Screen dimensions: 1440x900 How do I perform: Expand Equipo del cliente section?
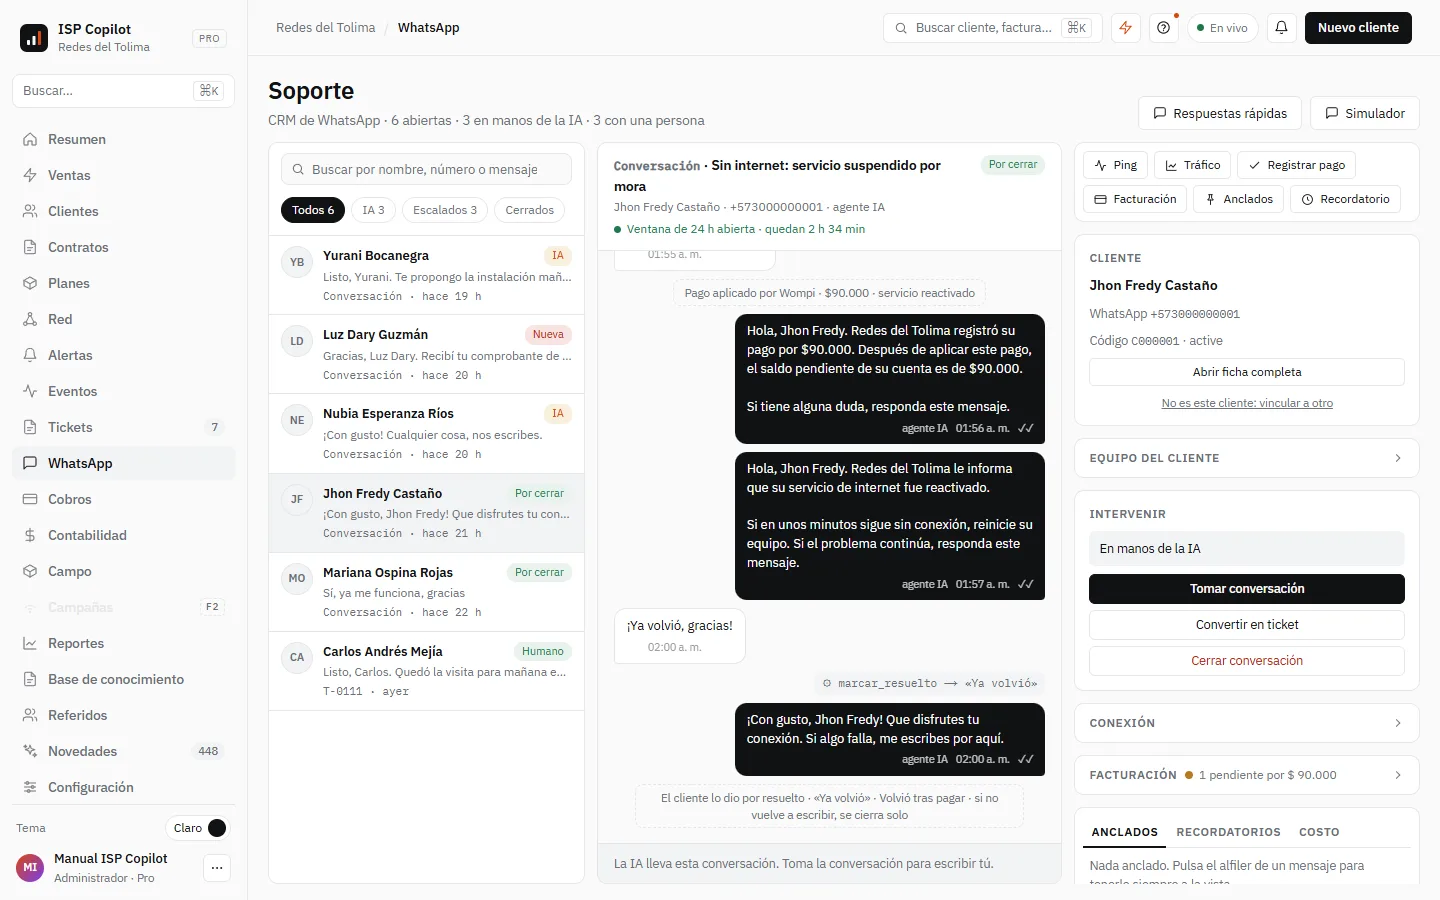point(1247,458)
